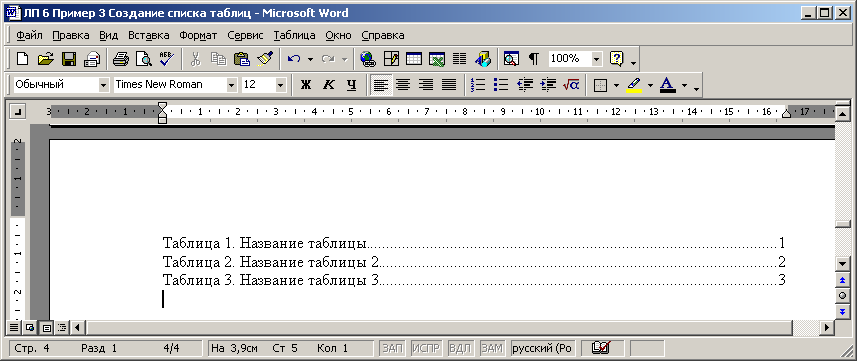Apply outside border to the selection
857x361 pixels.
point(601,85)
